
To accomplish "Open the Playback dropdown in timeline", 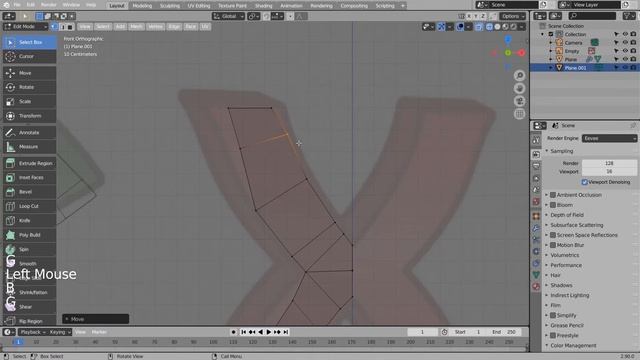I will [33, 332].
